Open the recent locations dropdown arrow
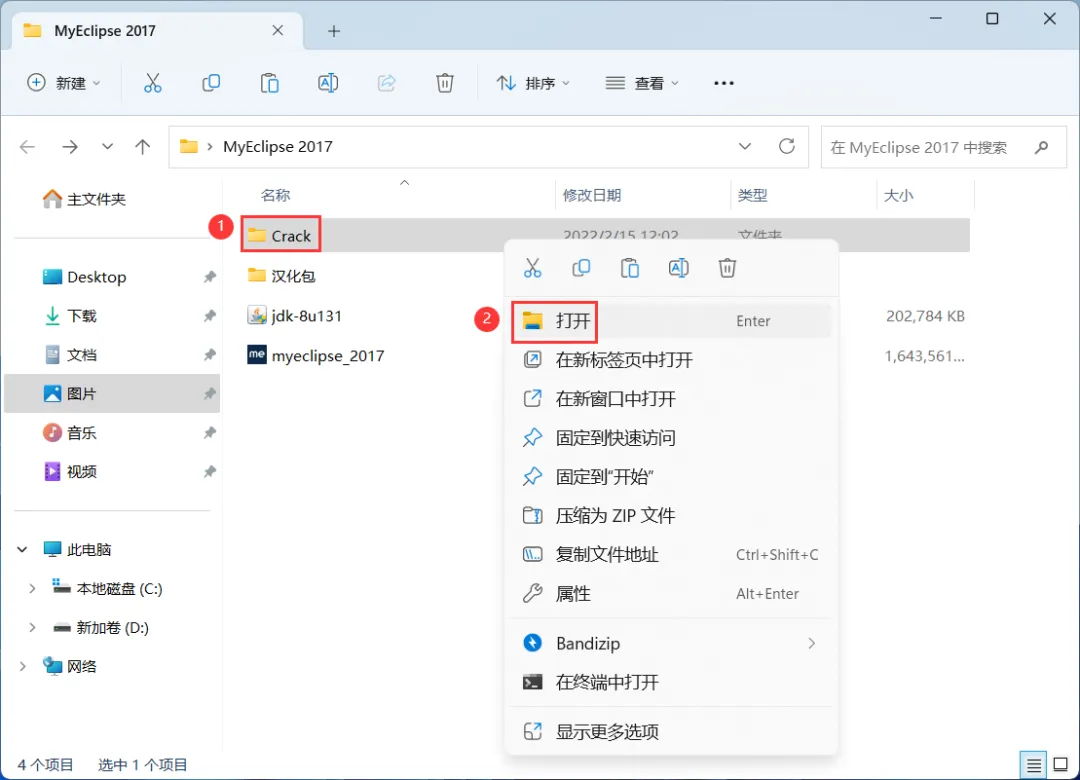The height and width of the screenshot is (780, 1080). (107, 147)
